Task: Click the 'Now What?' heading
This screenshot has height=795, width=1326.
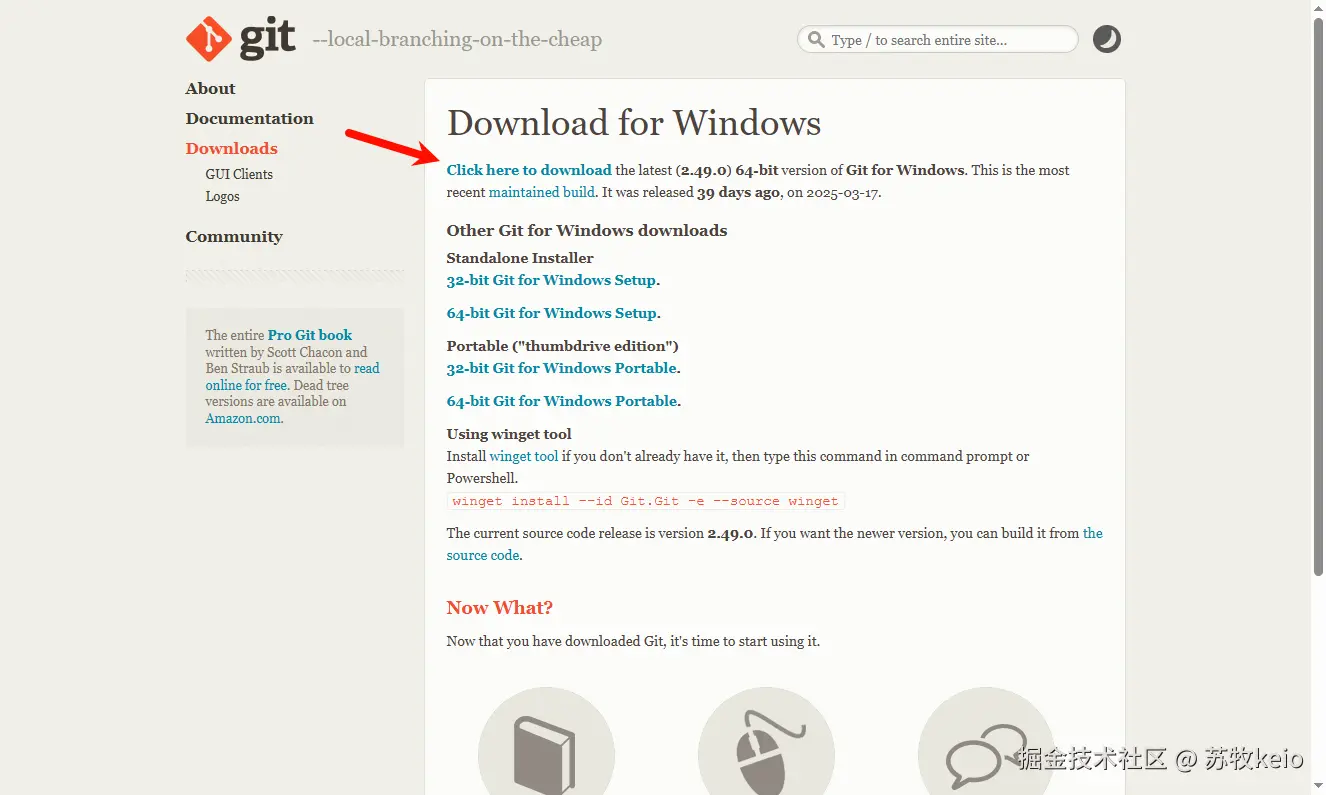Action: point(499,607)
